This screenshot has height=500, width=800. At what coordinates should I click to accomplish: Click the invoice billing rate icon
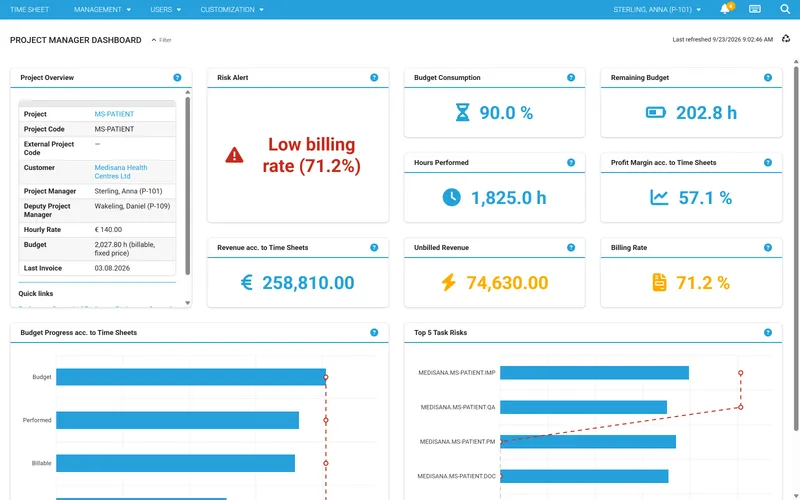click(659, 282)
